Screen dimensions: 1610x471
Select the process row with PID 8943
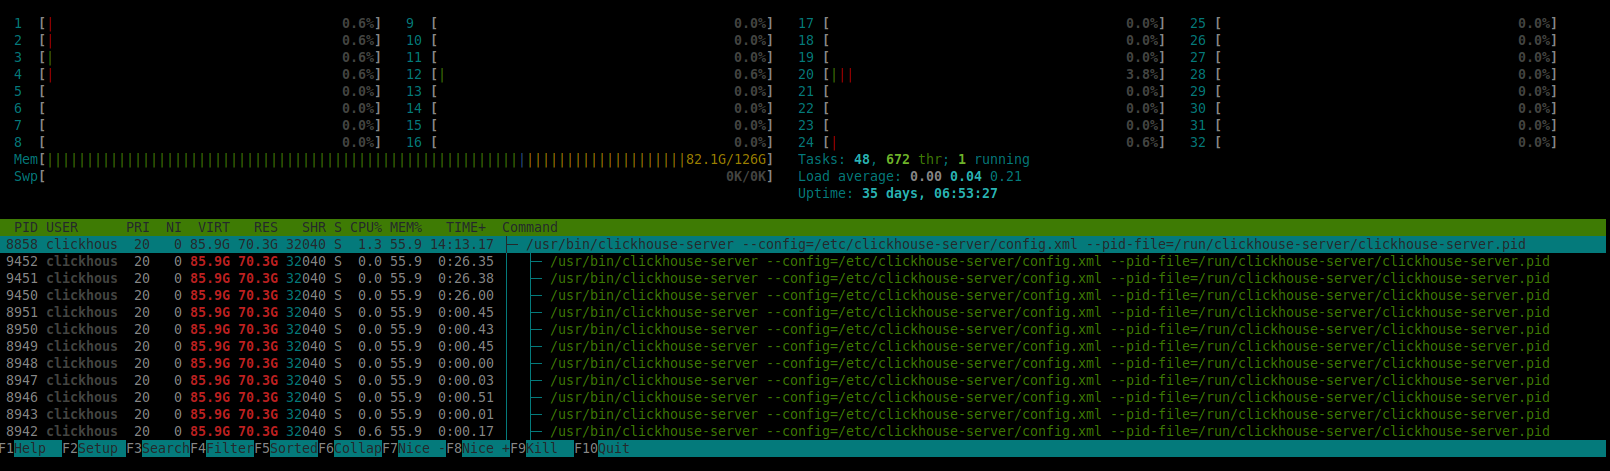click(x=804, y=414)
